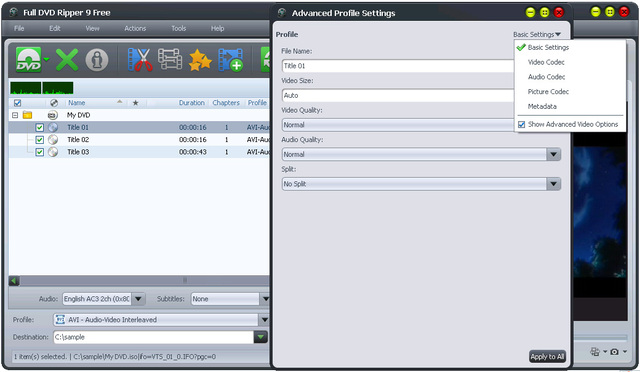Image resolution: width=640 pixels, height=372 pixels.
Task: Select Audio Codec in settings menu
Action: pos(547,77)
